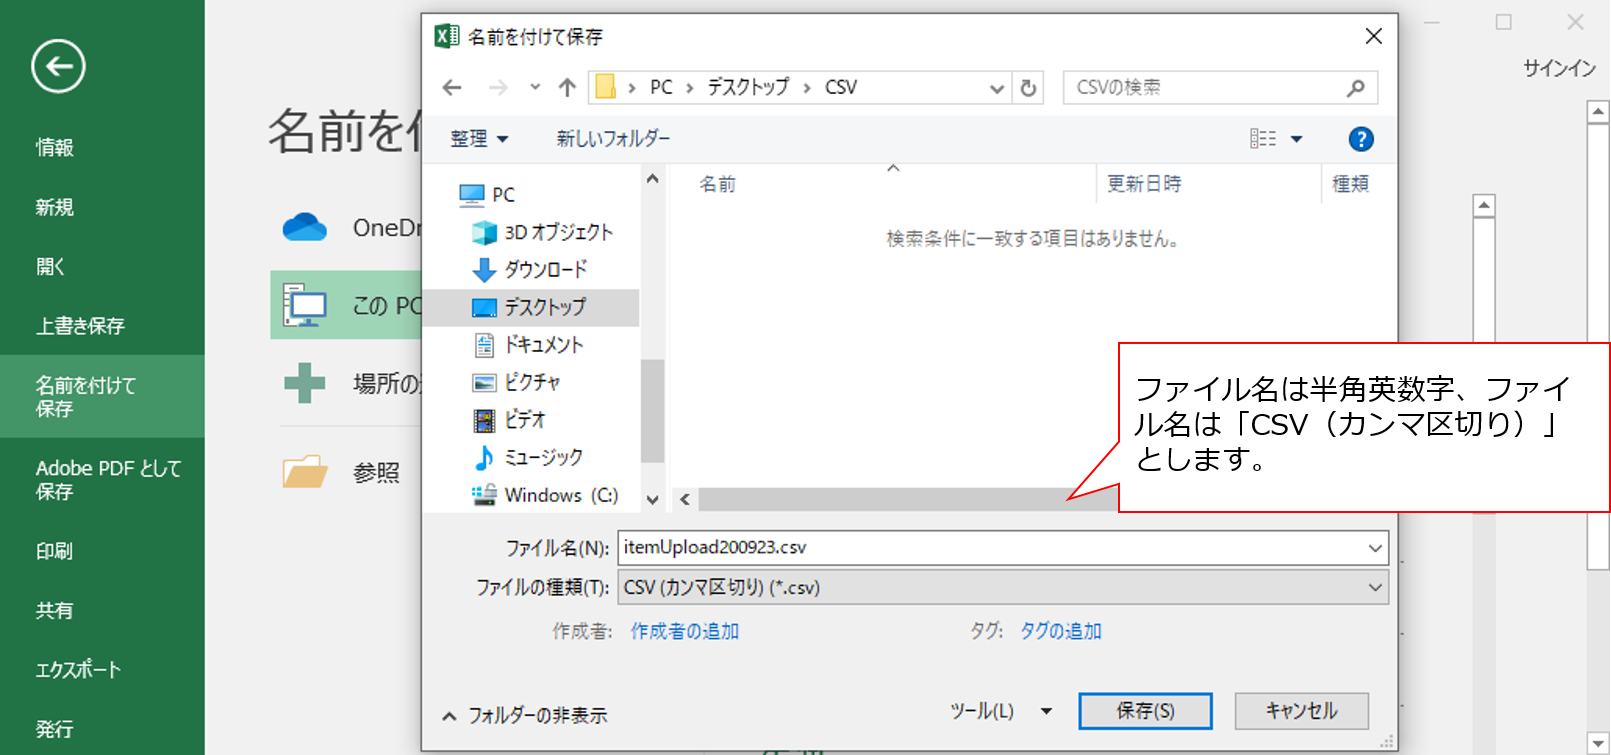Collapse folders with フォルダーの非表示
1611x755 pixels.
click(x=525, y=715)
